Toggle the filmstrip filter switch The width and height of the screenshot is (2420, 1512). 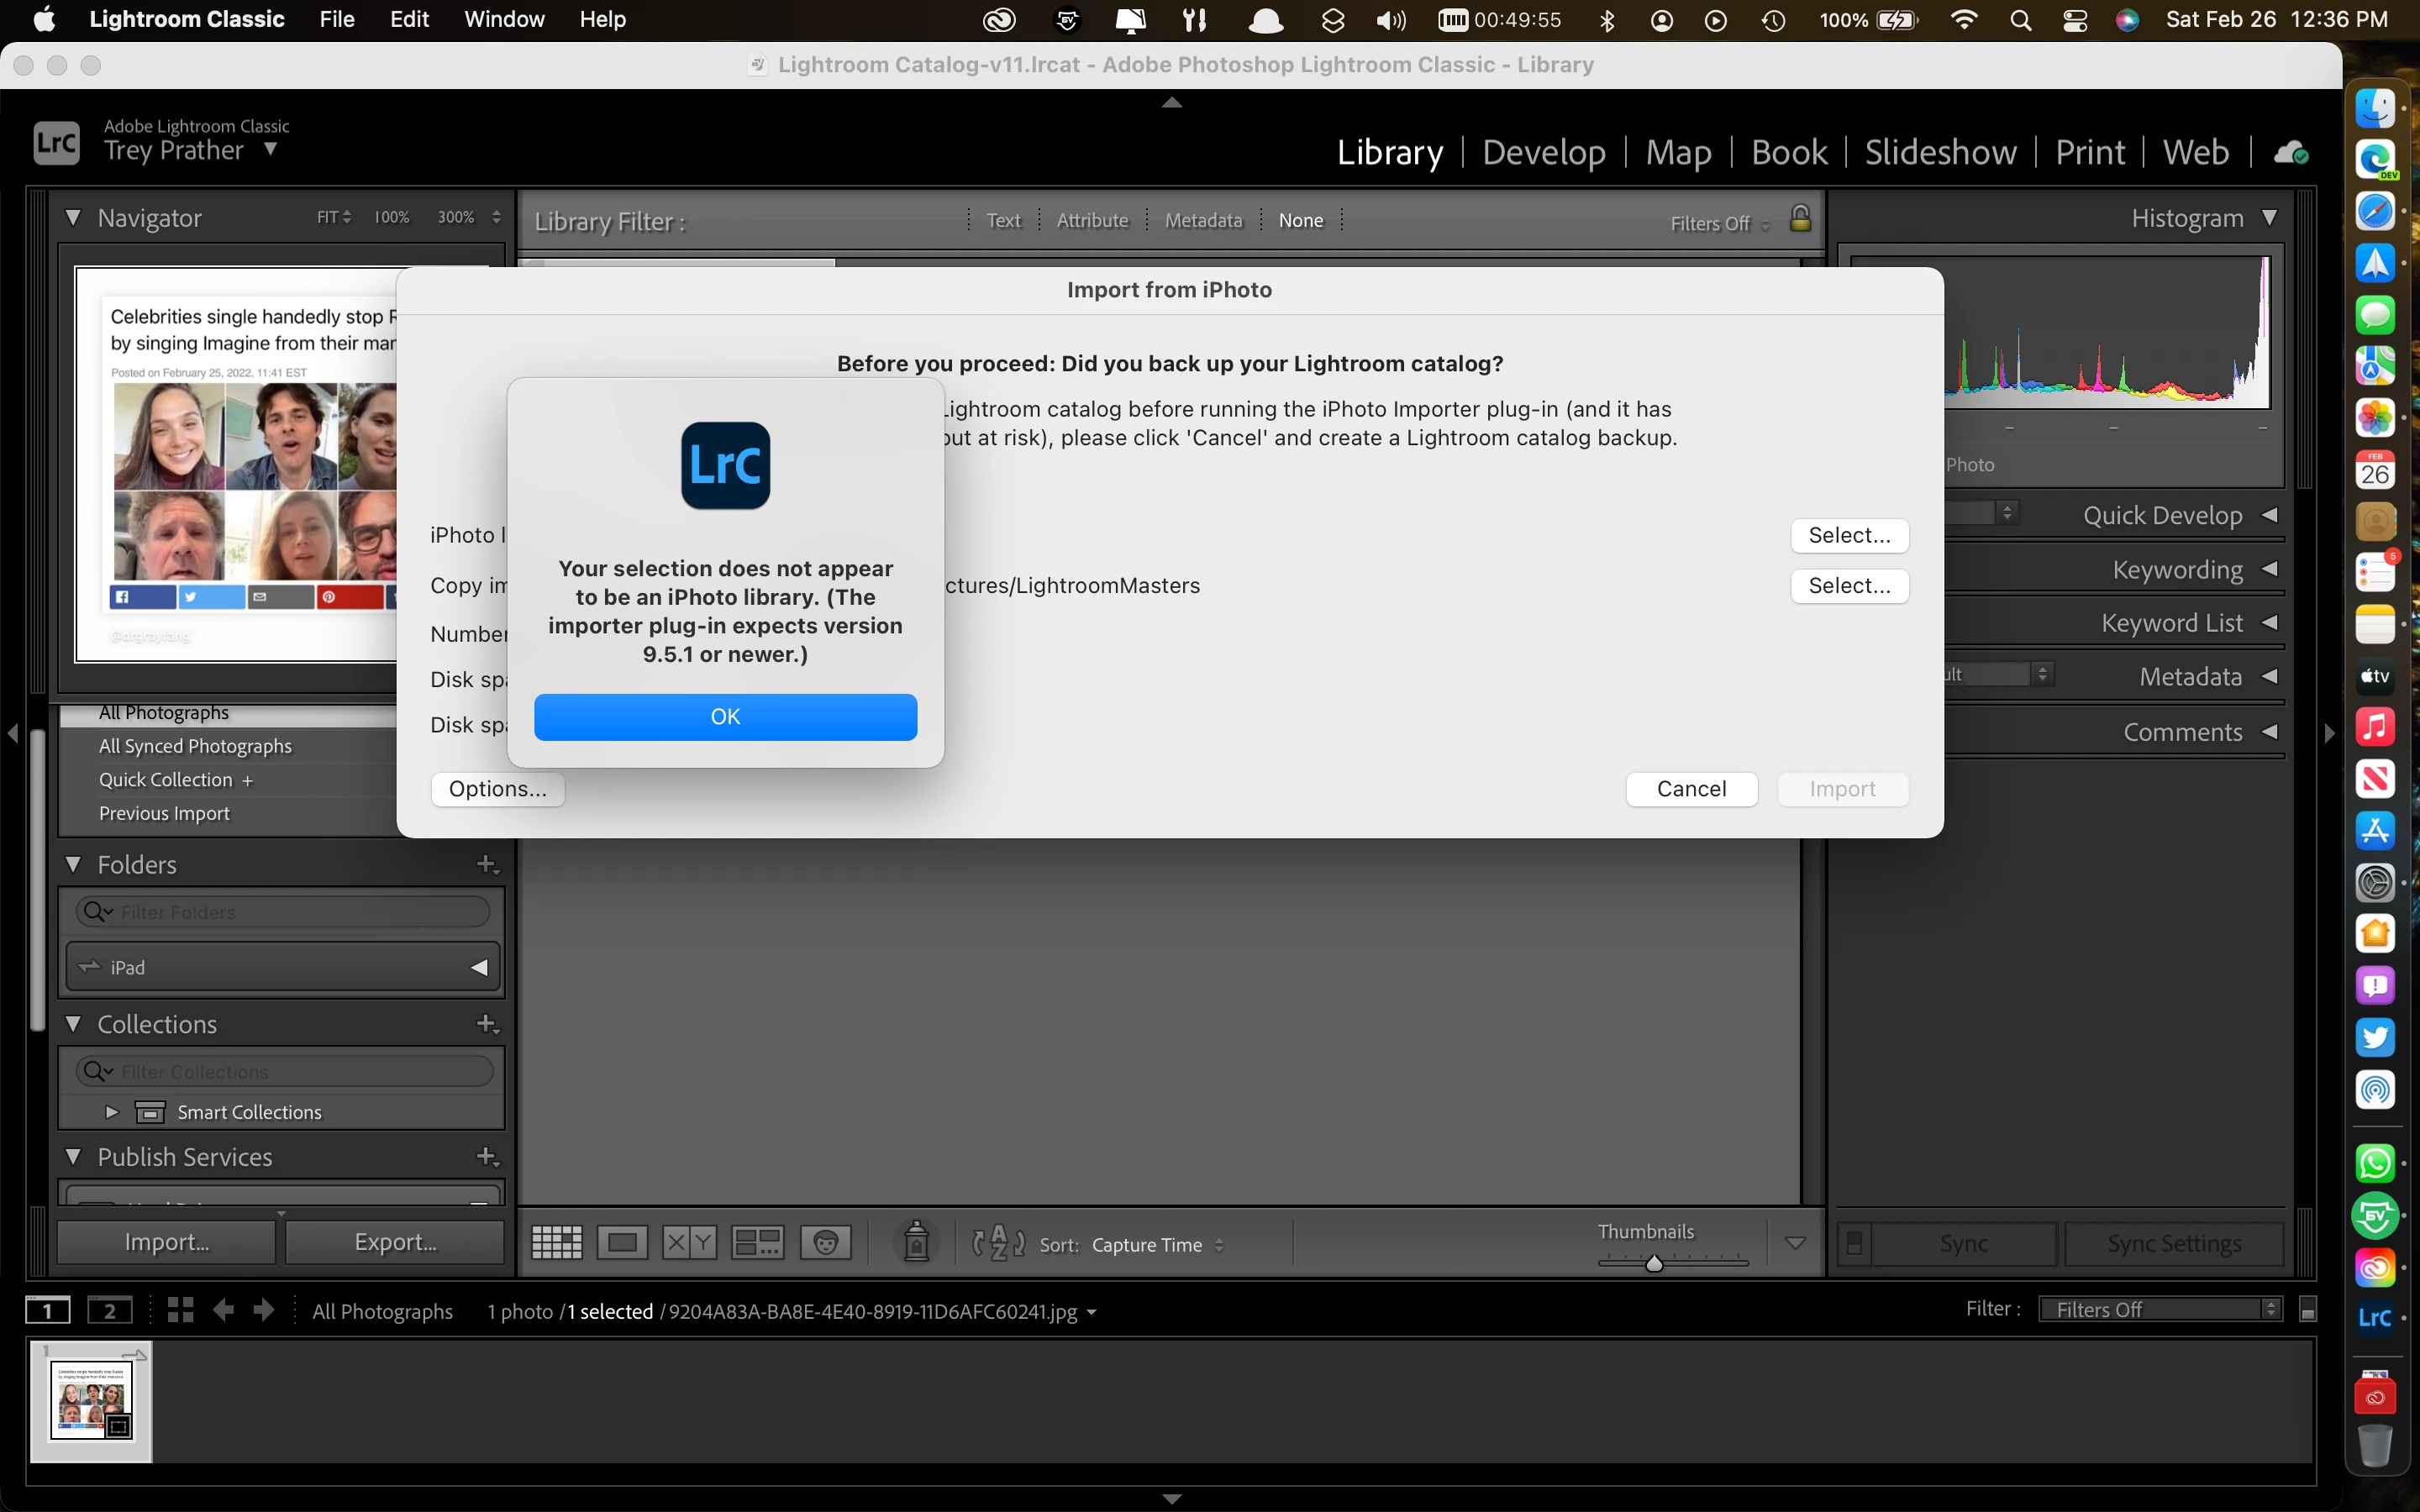2308,1310
